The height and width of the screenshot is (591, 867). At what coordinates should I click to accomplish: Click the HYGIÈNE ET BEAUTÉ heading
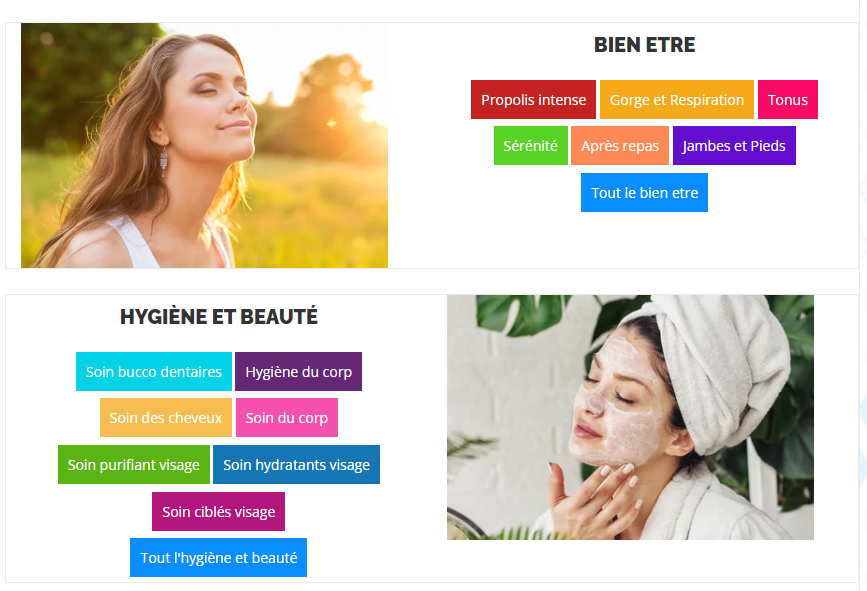(x=219, y=317)
